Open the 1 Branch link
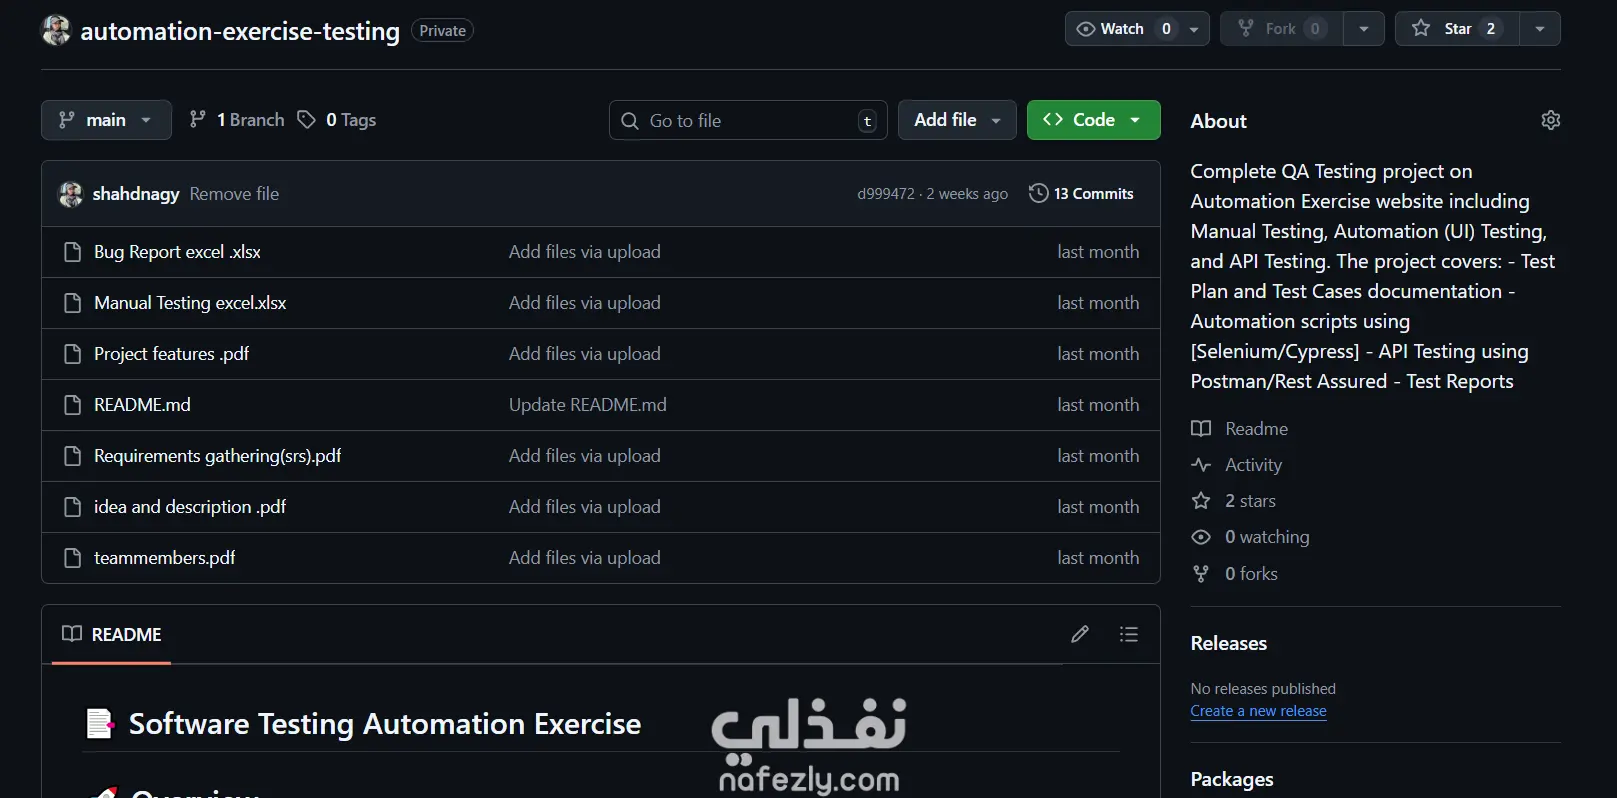This screenshot has width=1617, height=798. click(238, 120)
